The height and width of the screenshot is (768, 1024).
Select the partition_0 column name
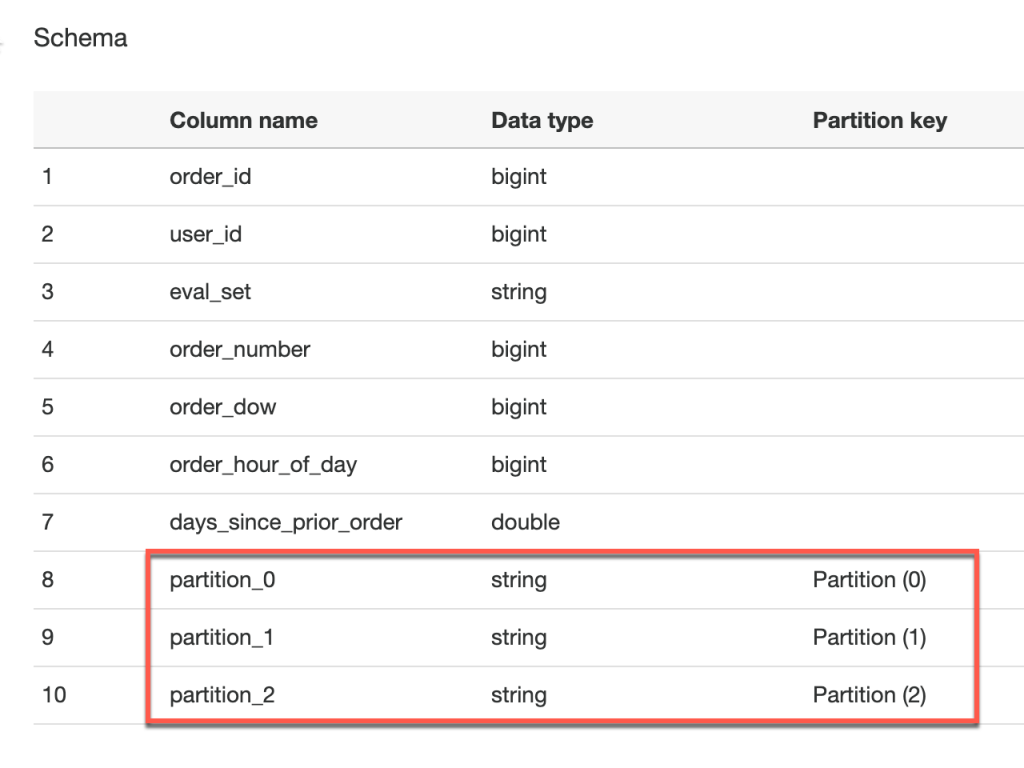[222, 580]
